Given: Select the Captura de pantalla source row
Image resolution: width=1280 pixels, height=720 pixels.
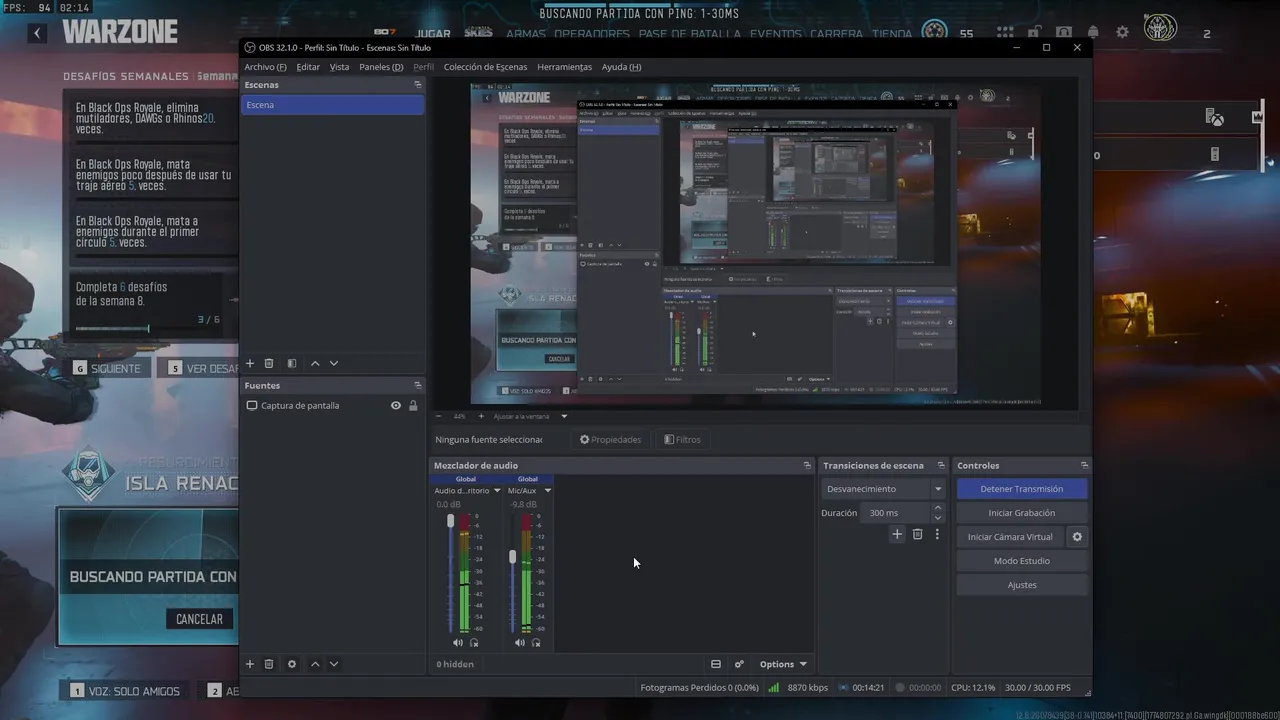Looking at the screenshot, I should (x=333, y=405).
